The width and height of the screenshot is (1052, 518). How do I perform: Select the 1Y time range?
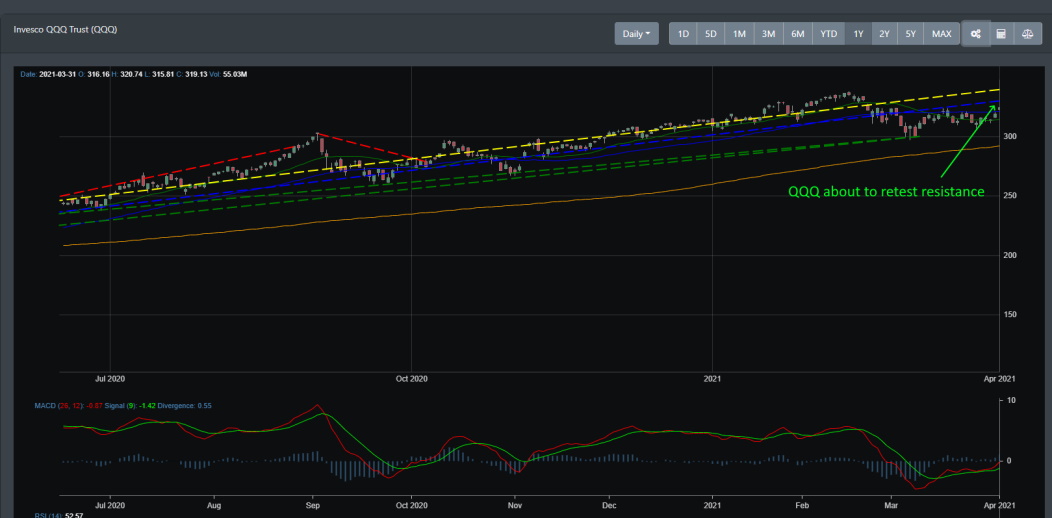point(858,34)
